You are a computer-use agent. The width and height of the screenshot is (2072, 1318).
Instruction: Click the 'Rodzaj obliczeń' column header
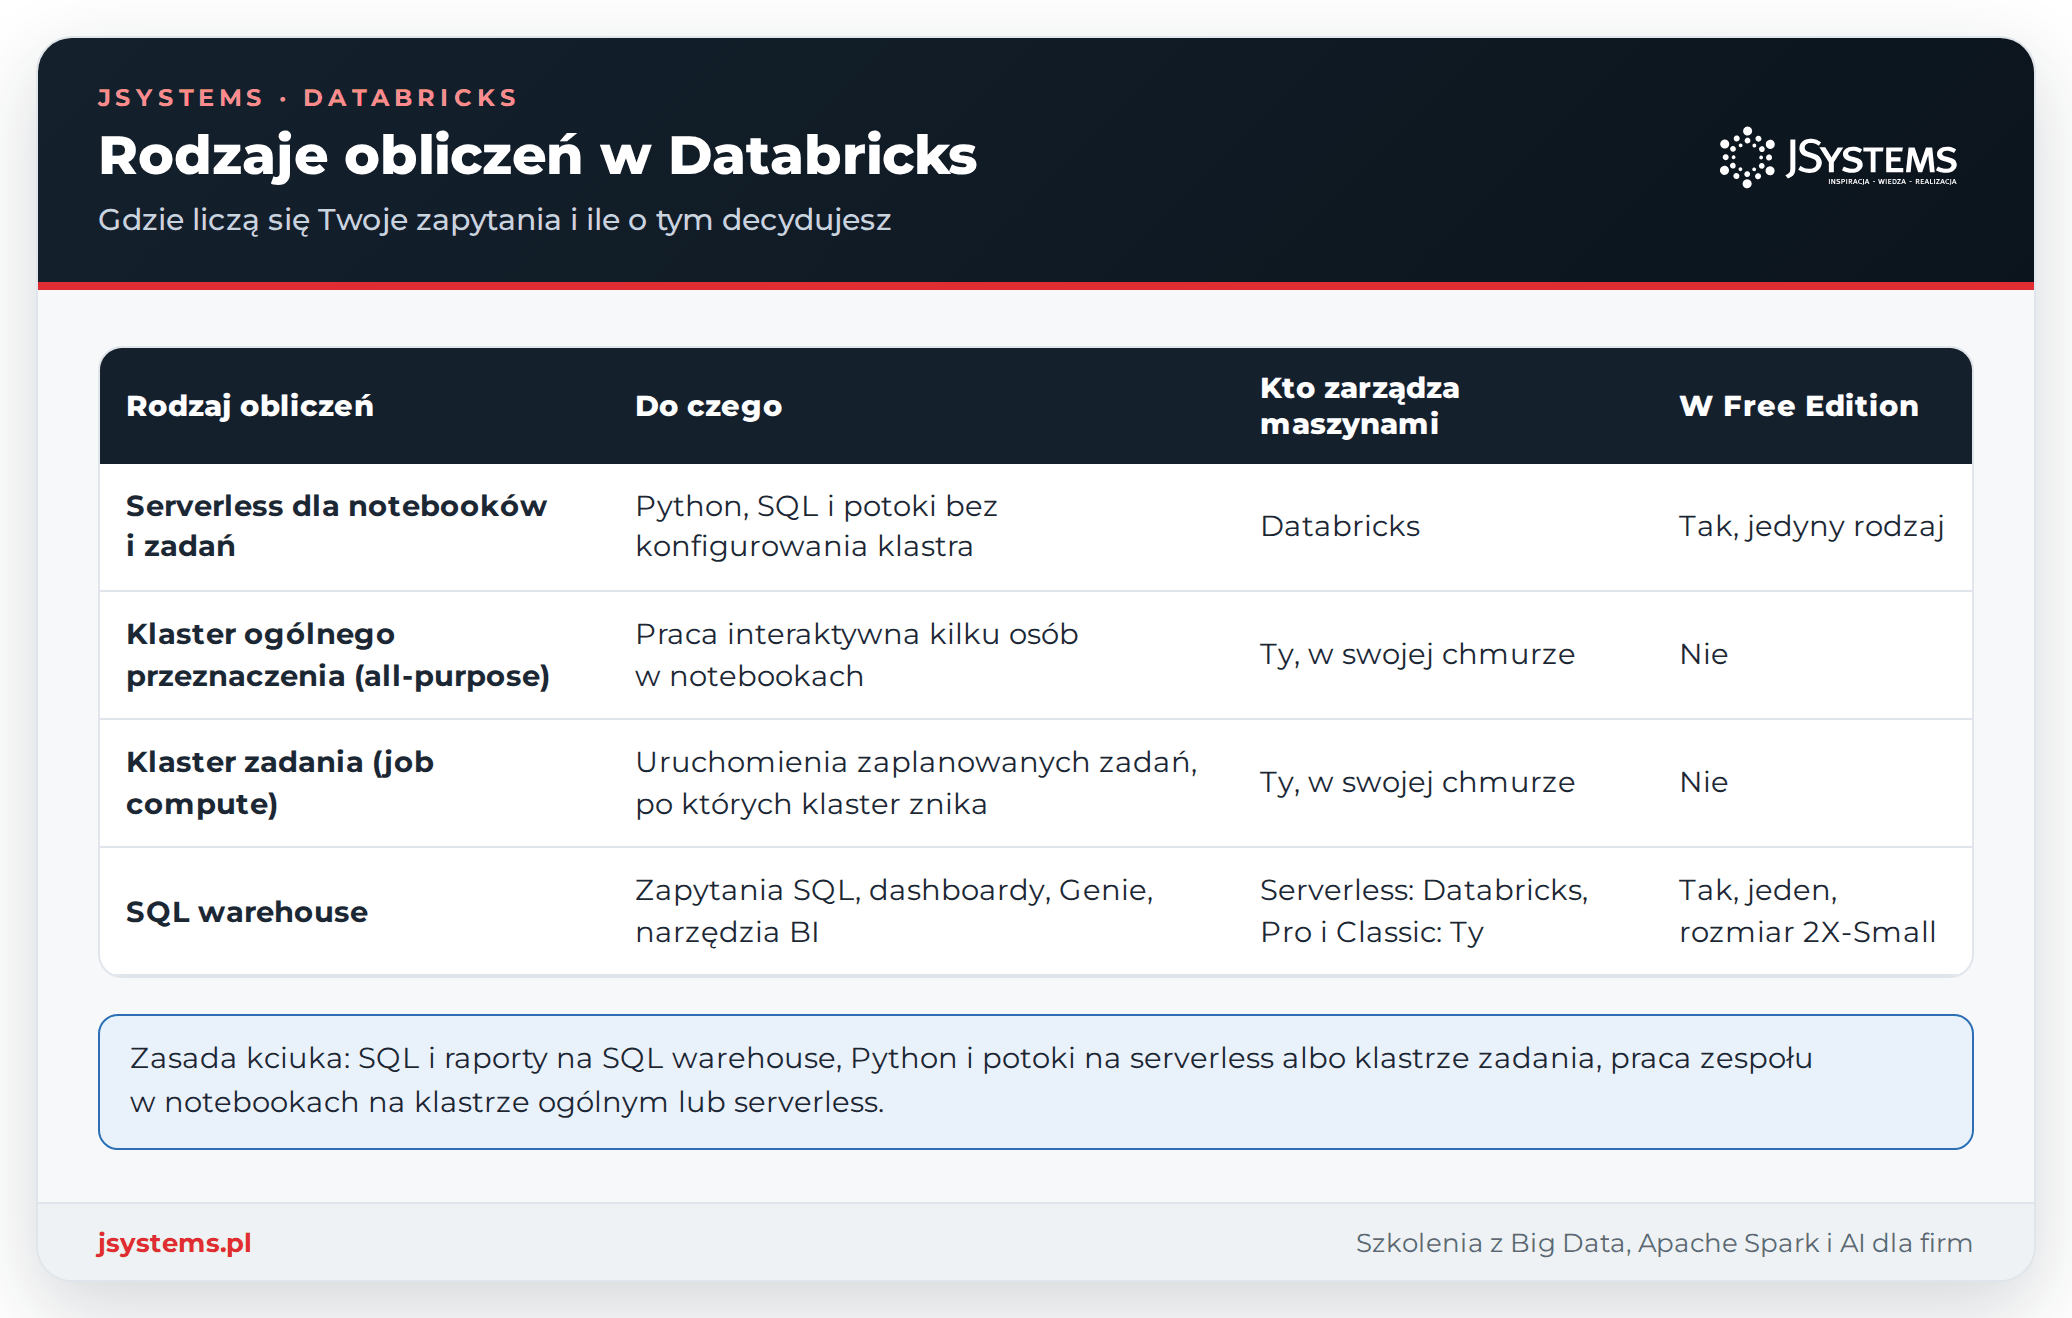click(250, 406)
